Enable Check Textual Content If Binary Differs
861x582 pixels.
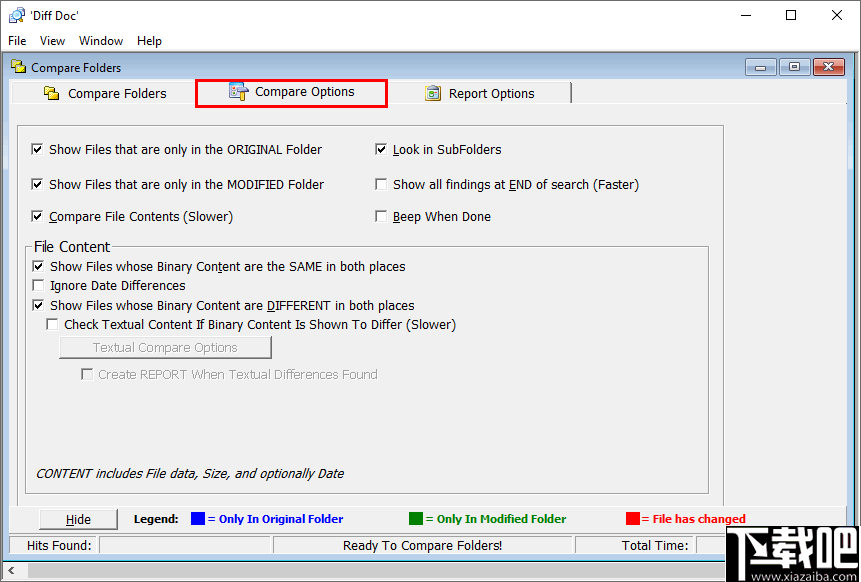[52, 324]
